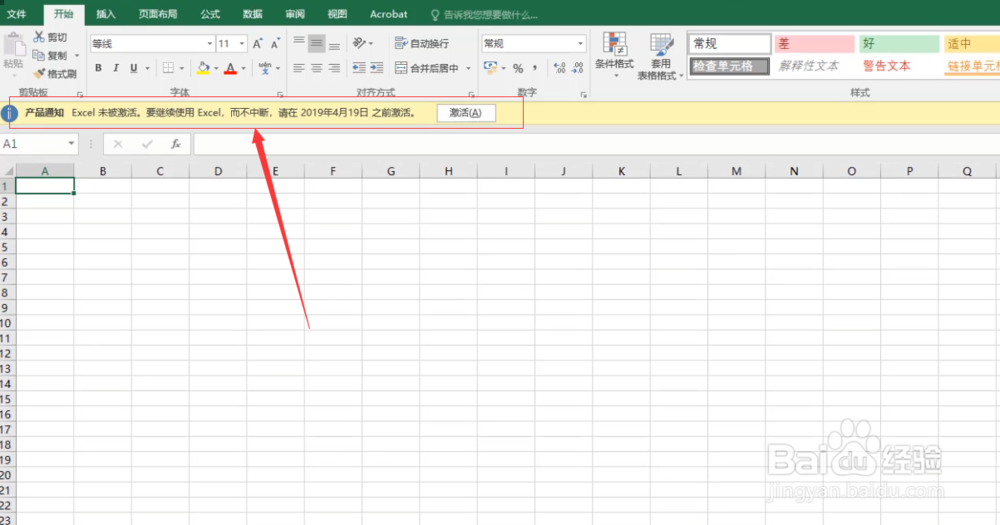1000x525 pixels.
Task: Select column header D
Action: 218,171
